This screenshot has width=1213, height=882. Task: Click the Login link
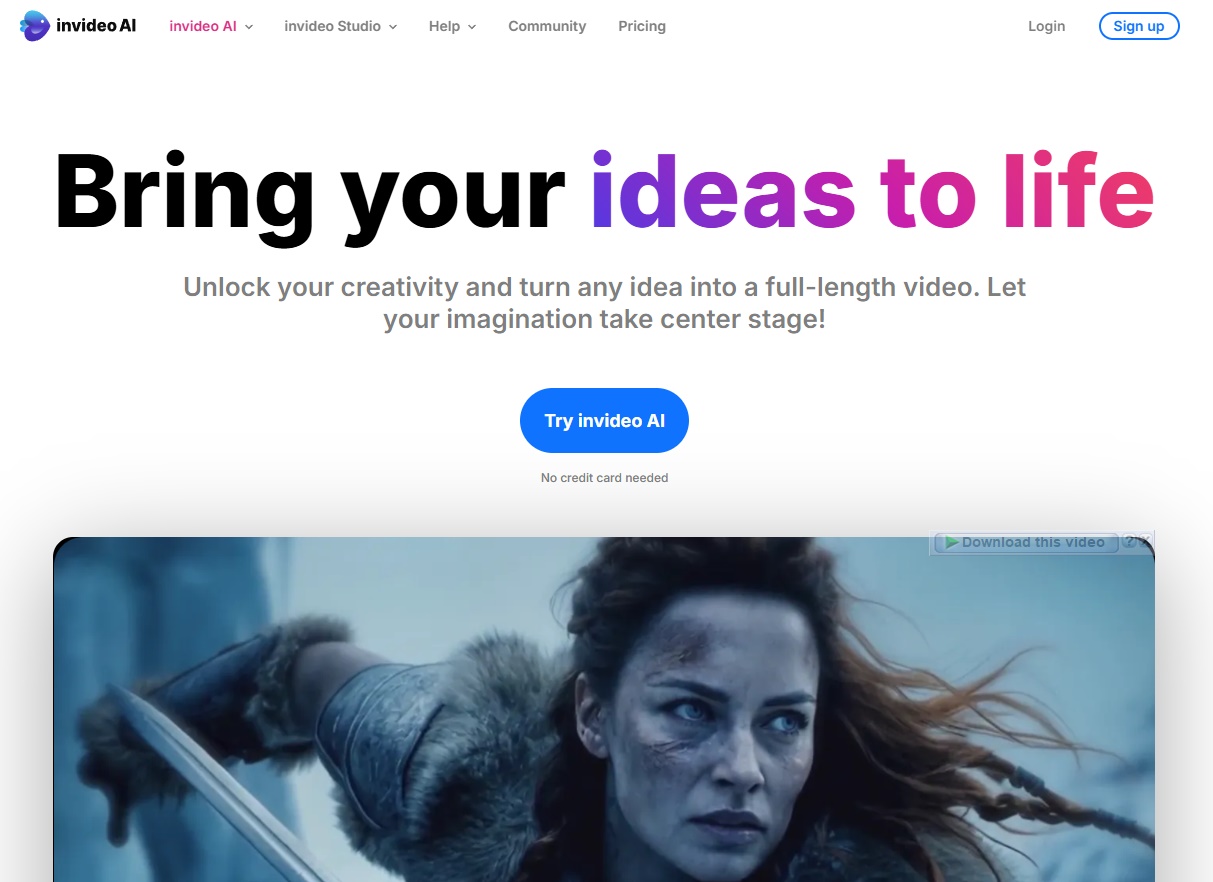click(1046, 26)
